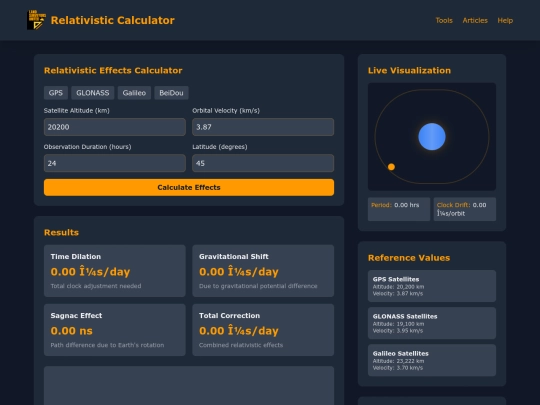Click the Relativistic Calculator site title
The width and height of the screenshot is (540, 405).
113,20
